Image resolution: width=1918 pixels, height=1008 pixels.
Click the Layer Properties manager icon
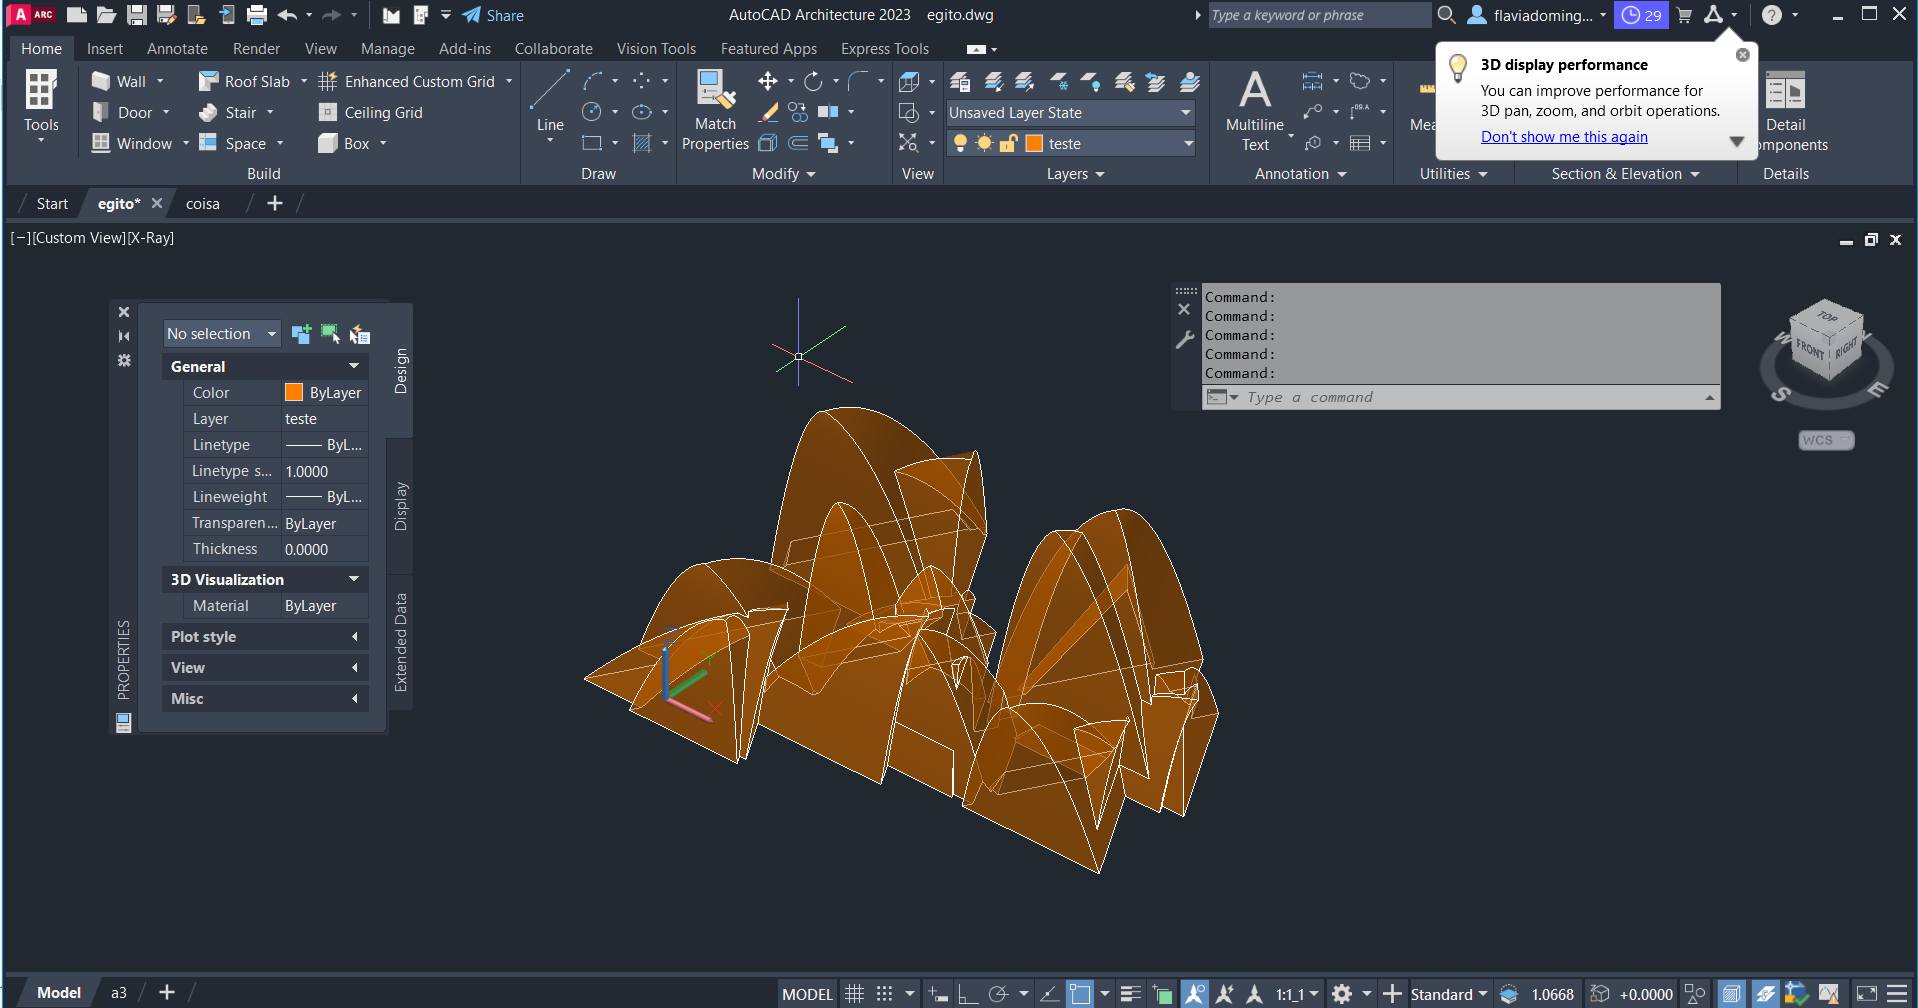pos(960,82)
